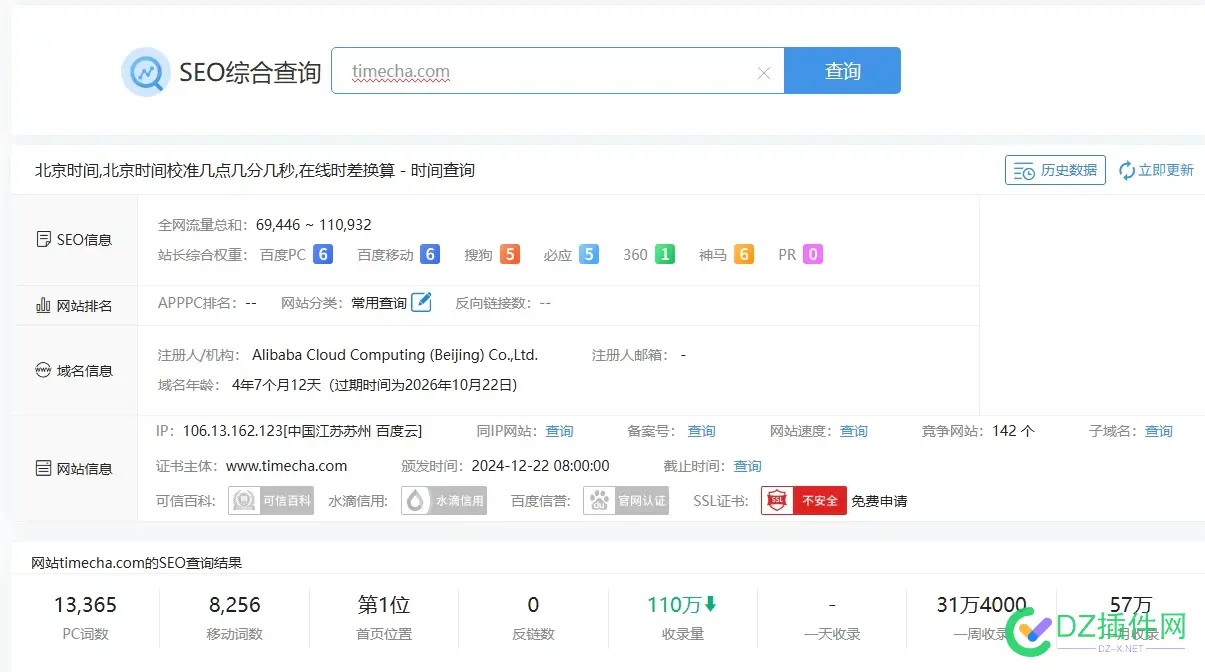Click the page title 北京时间 heading
1205x672 pixels.
tap(255, 170)
